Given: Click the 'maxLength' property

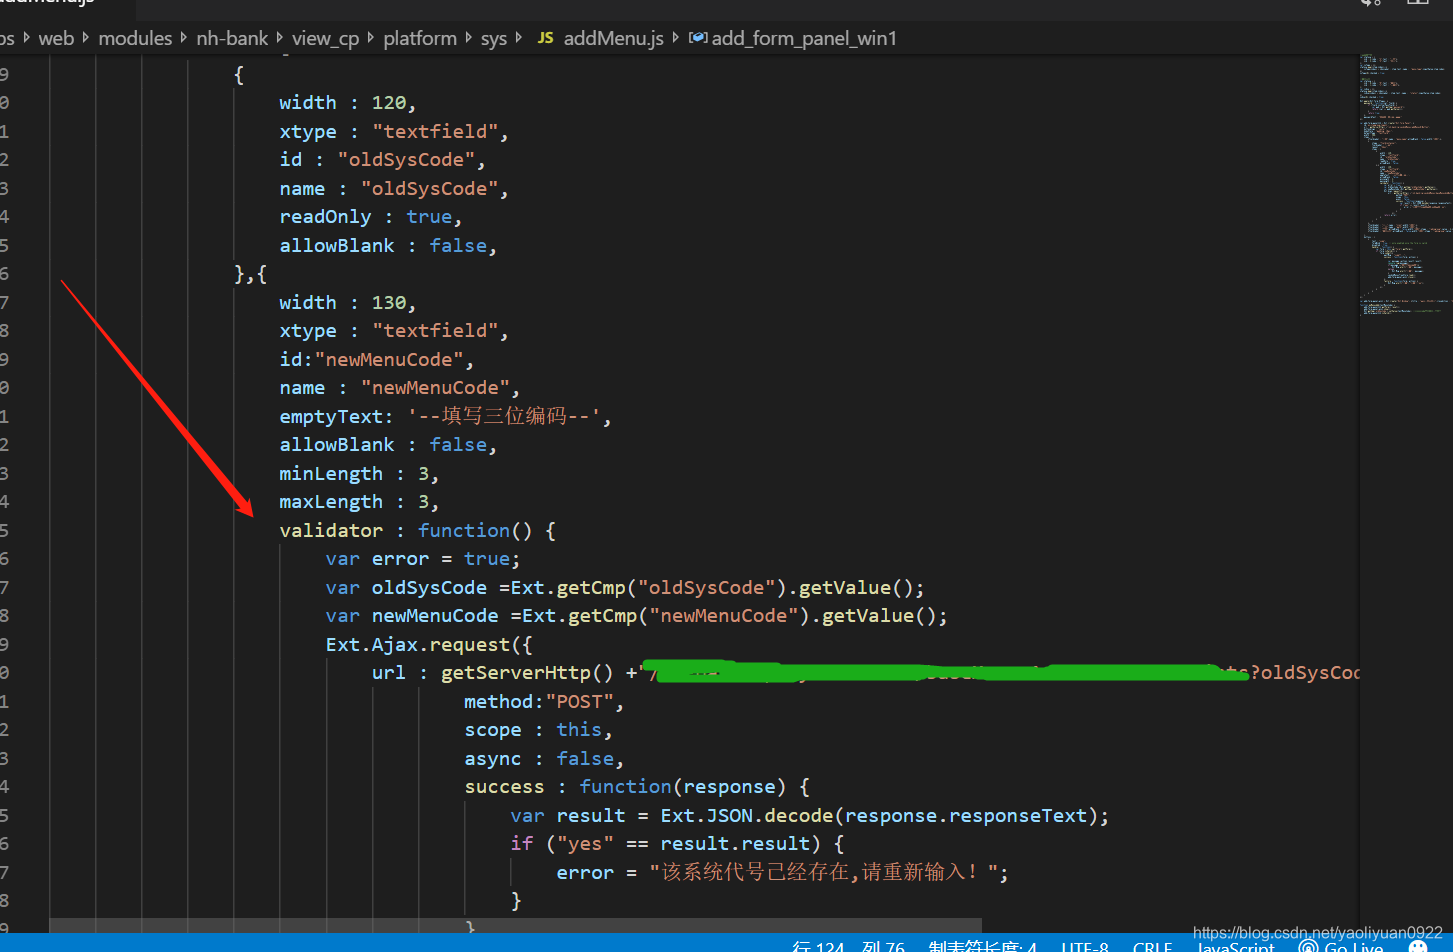Looking at the screenshot, I should (x=331, y=501).
